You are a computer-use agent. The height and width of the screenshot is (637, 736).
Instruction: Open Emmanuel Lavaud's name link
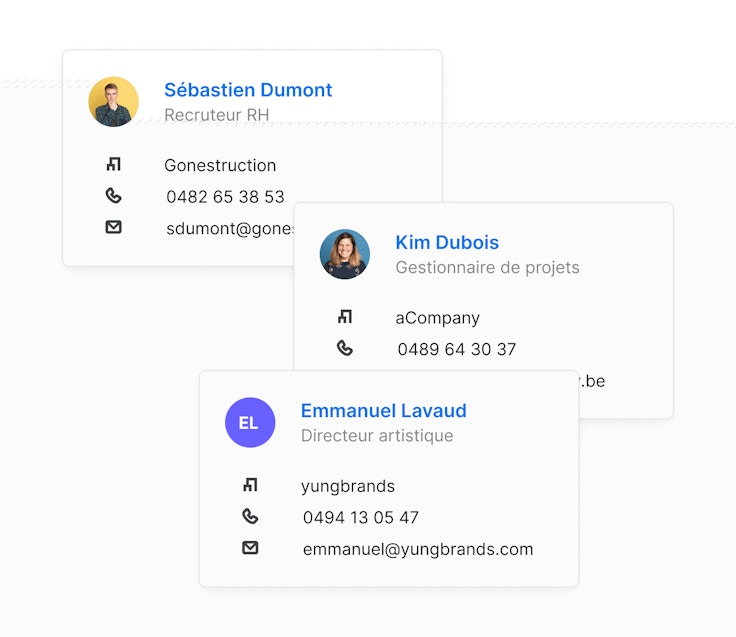point(383,411)
